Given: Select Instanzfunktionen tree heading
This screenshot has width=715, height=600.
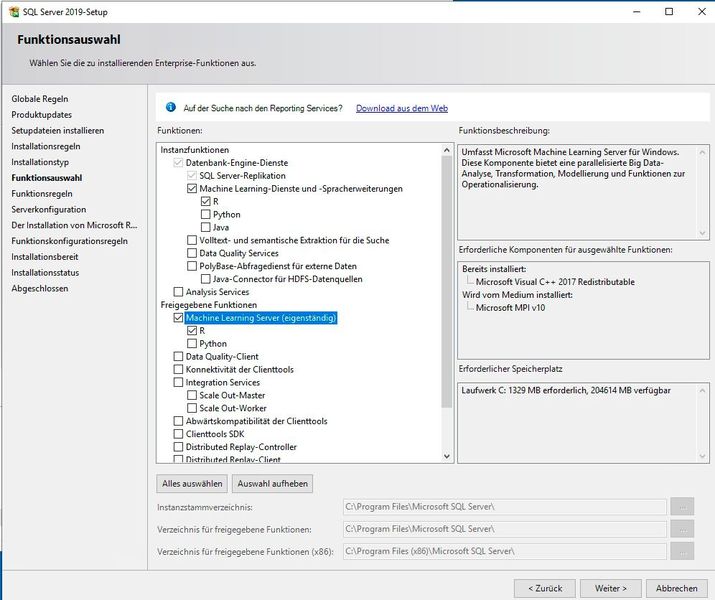Looking at the screenshot, I should (x=195, y=150).
